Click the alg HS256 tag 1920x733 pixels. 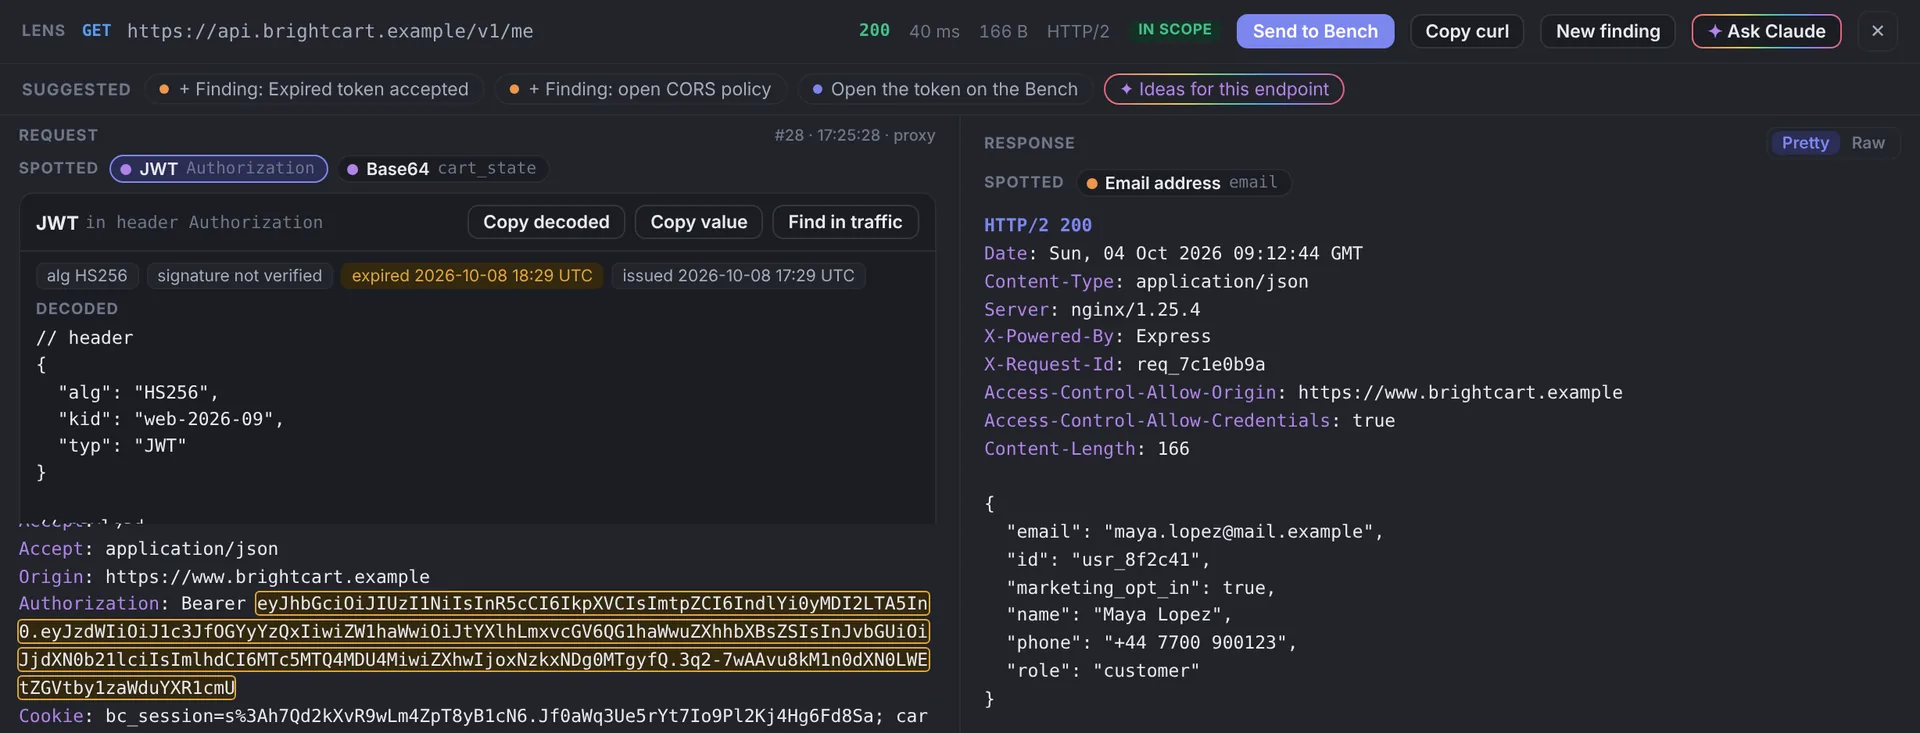(x=87, y=275)
